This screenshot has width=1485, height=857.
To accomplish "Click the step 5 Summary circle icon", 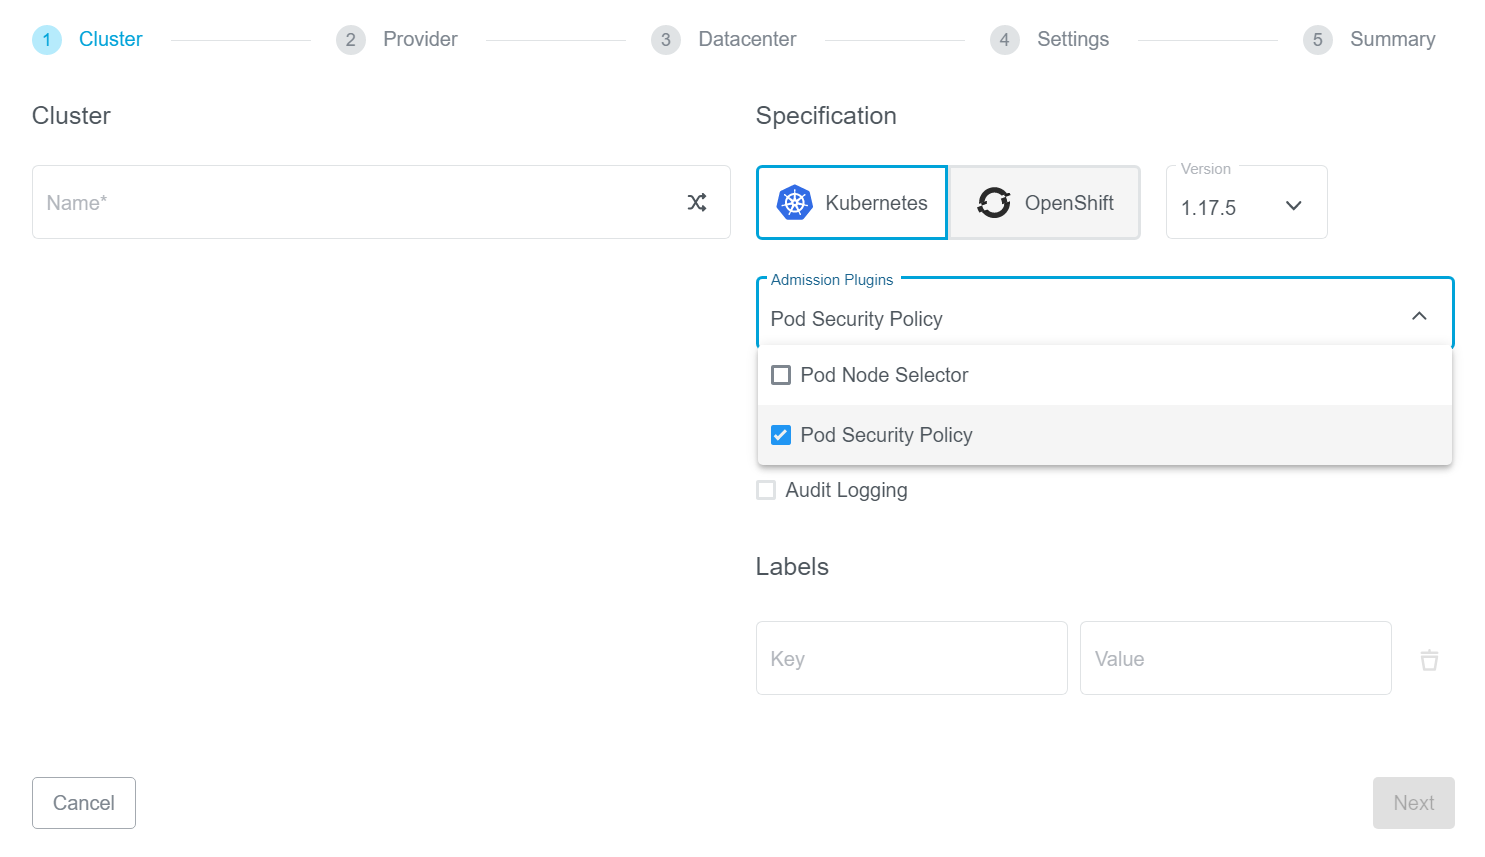I will point(1317,39).
